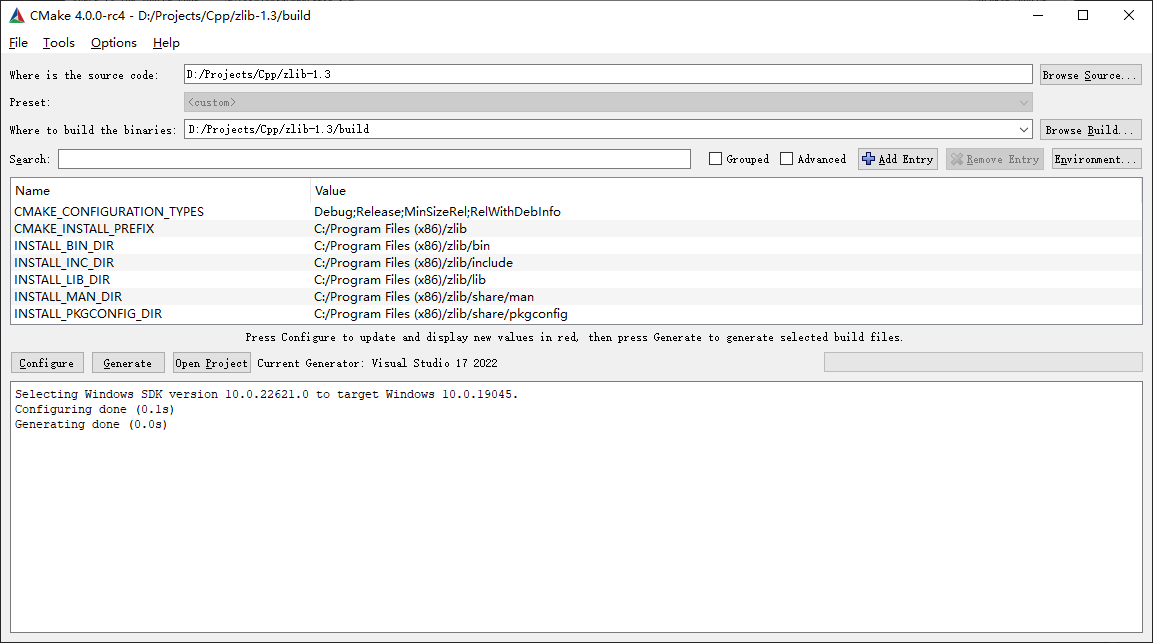Select the CMAKE_INSTALL_PREFIX entry

click(84, 229)
